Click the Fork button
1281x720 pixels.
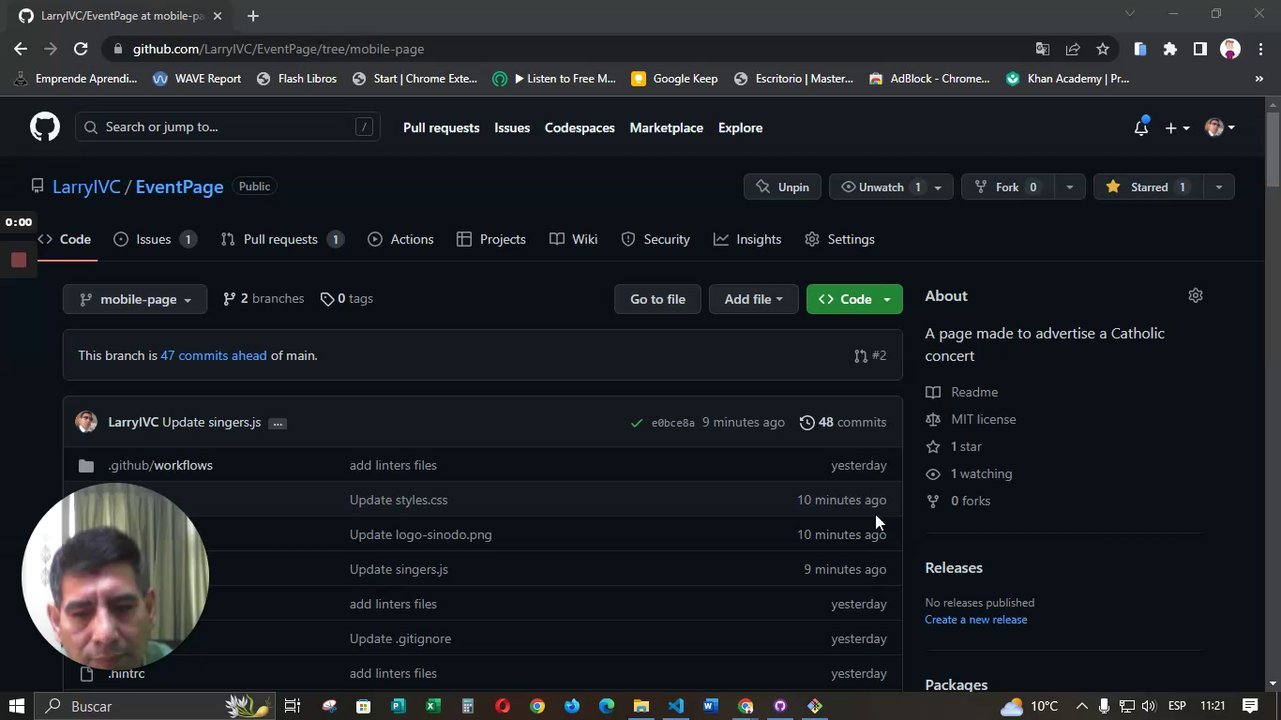tap(1007, 187)
